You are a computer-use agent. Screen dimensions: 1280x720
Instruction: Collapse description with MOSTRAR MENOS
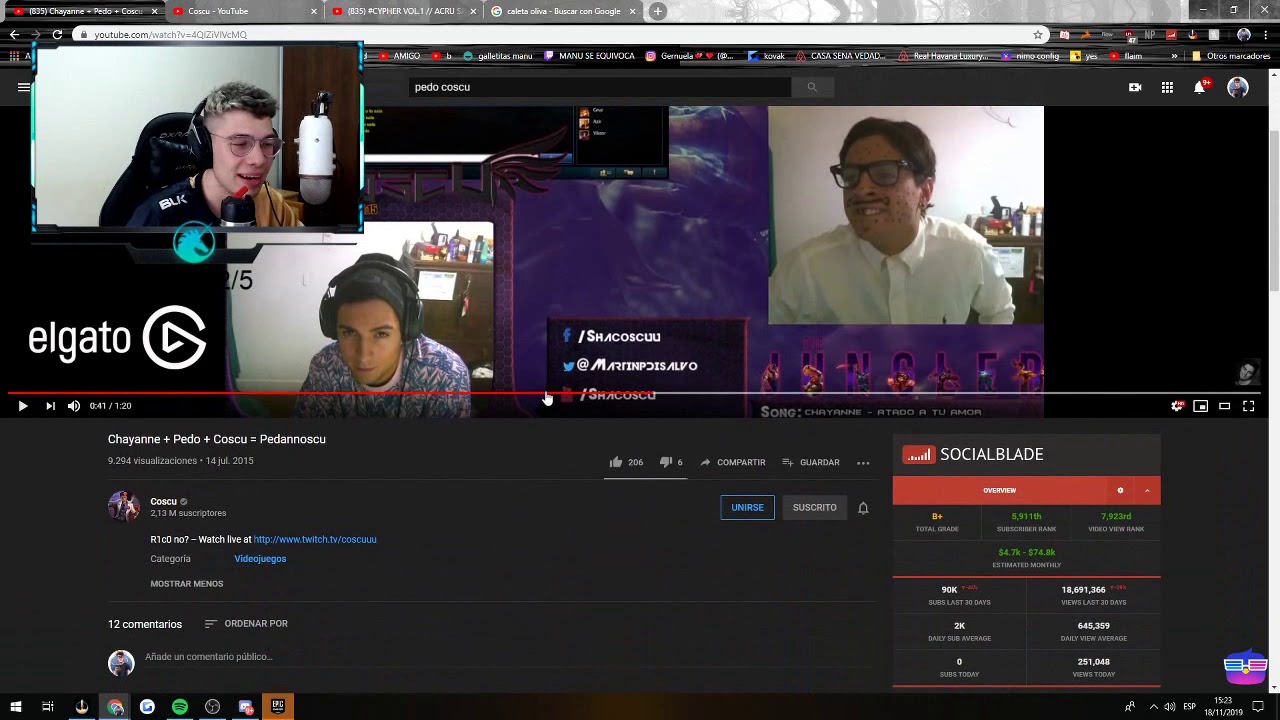click(x=187, y=584)
